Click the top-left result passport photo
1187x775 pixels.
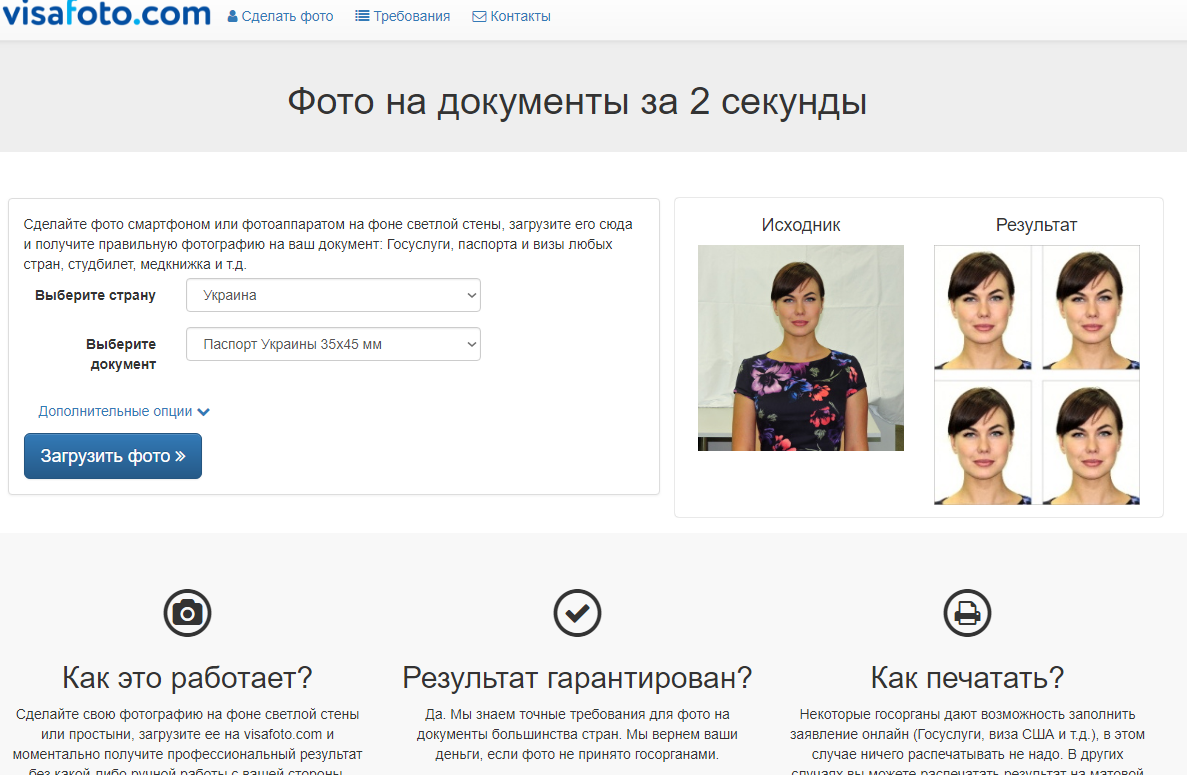pyautogui.click(x=983, y=308)
